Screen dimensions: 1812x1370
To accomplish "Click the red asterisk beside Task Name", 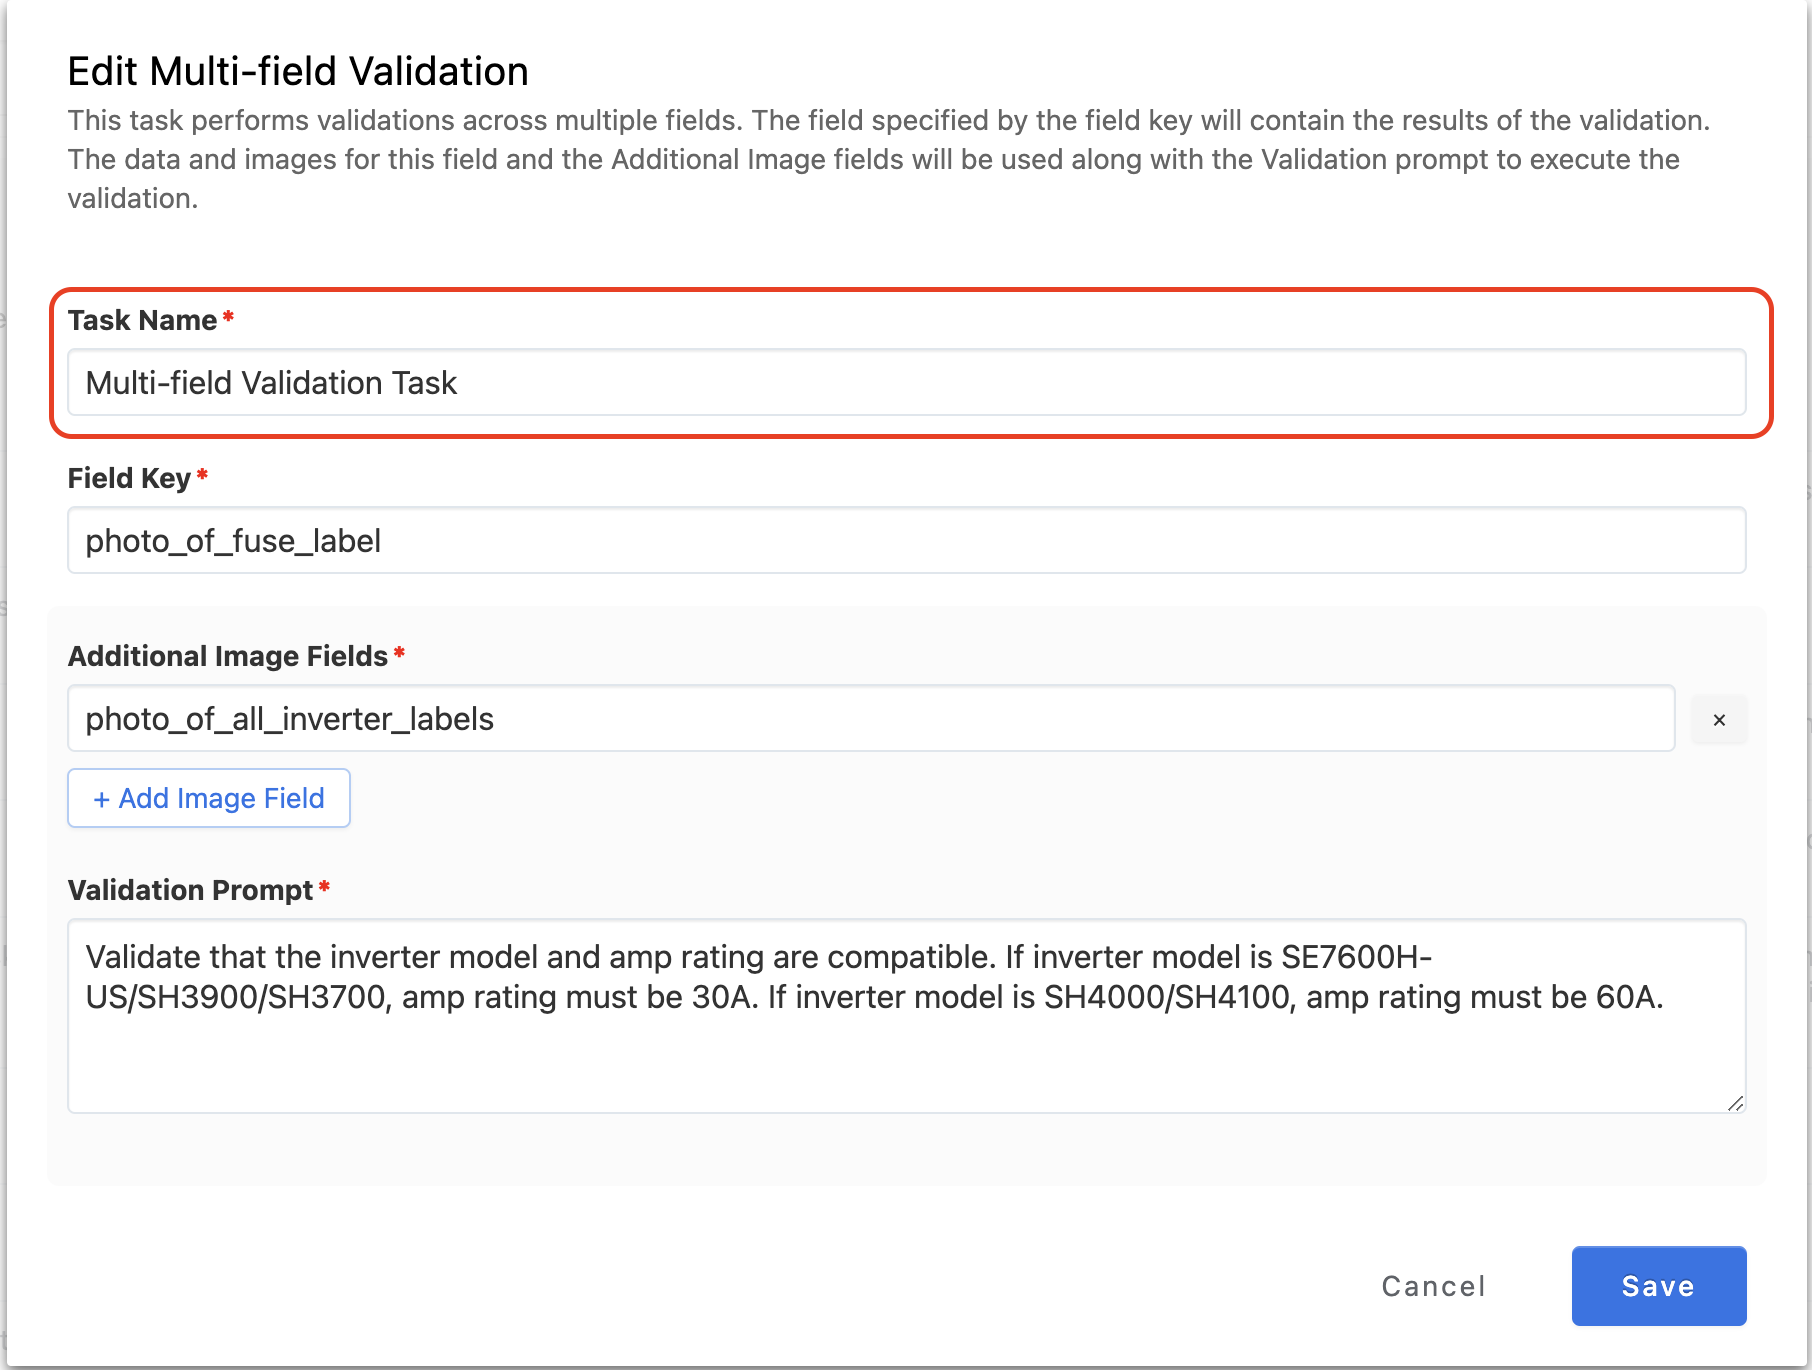I will pyautogui.click(x=228, y=317).
